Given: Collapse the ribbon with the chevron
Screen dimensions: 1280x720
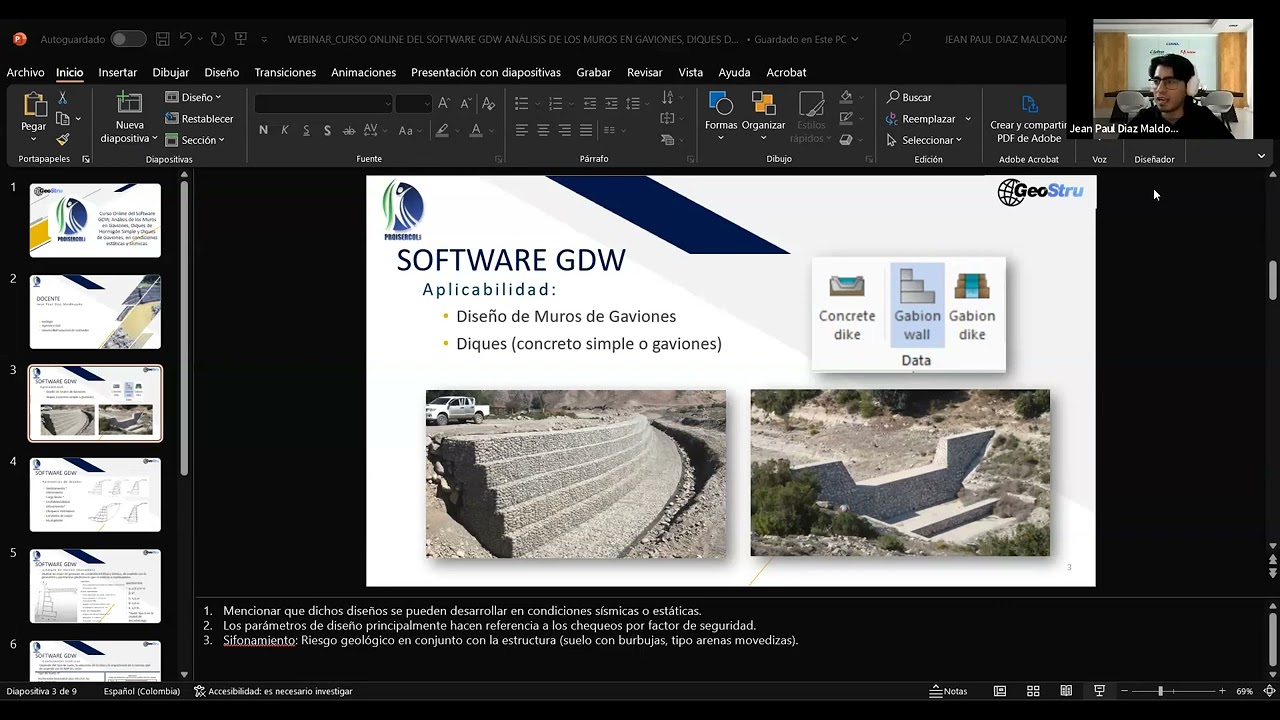Looking at the screenshot, I should [x=1261, y=156].
